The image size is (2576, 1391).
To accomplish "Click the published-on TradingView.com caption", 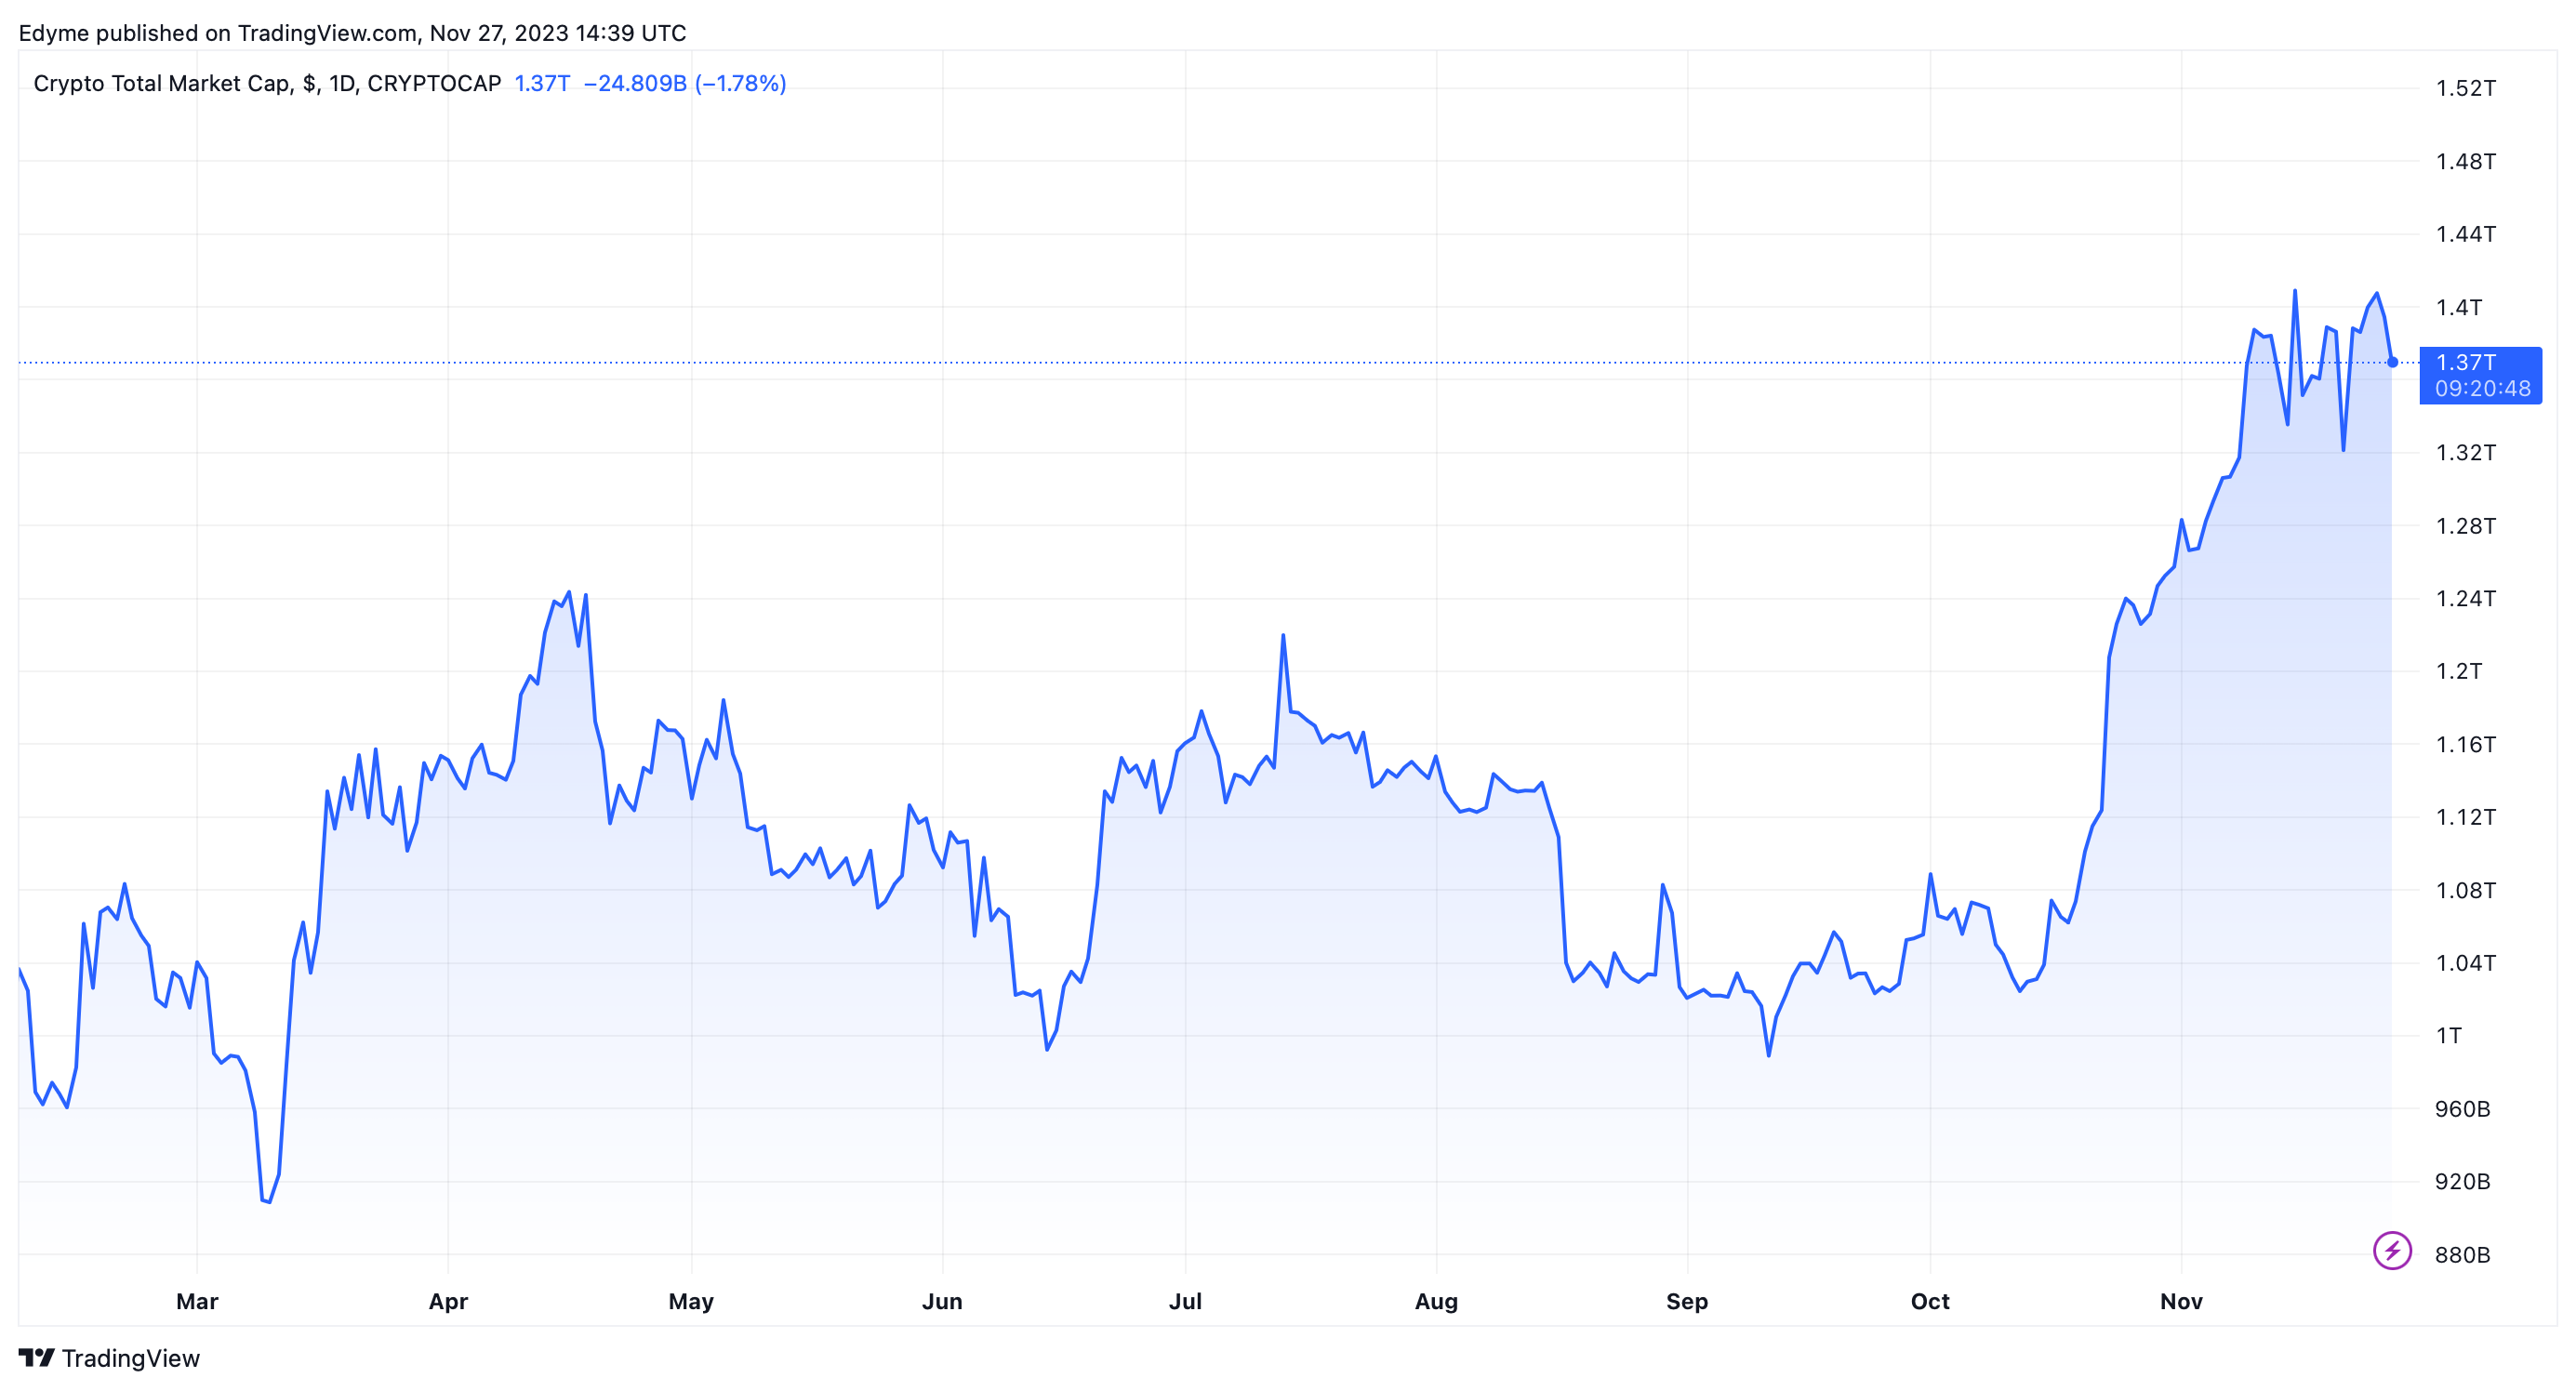I will click(352, 33).
